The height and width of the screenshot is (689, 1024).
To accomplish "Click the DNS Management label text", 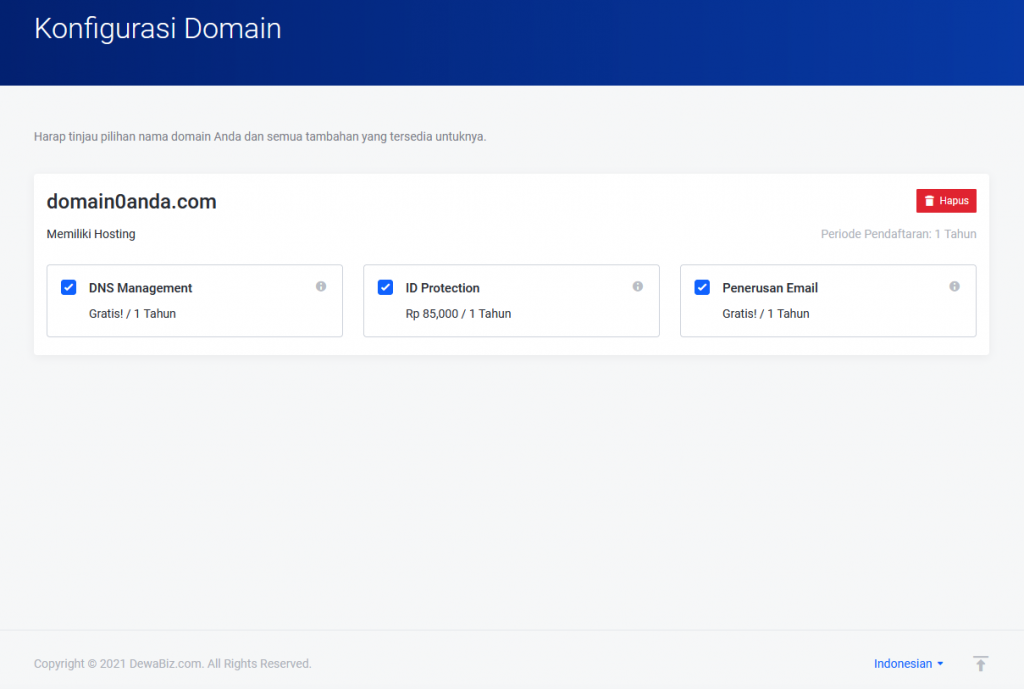I will [140, 288].
